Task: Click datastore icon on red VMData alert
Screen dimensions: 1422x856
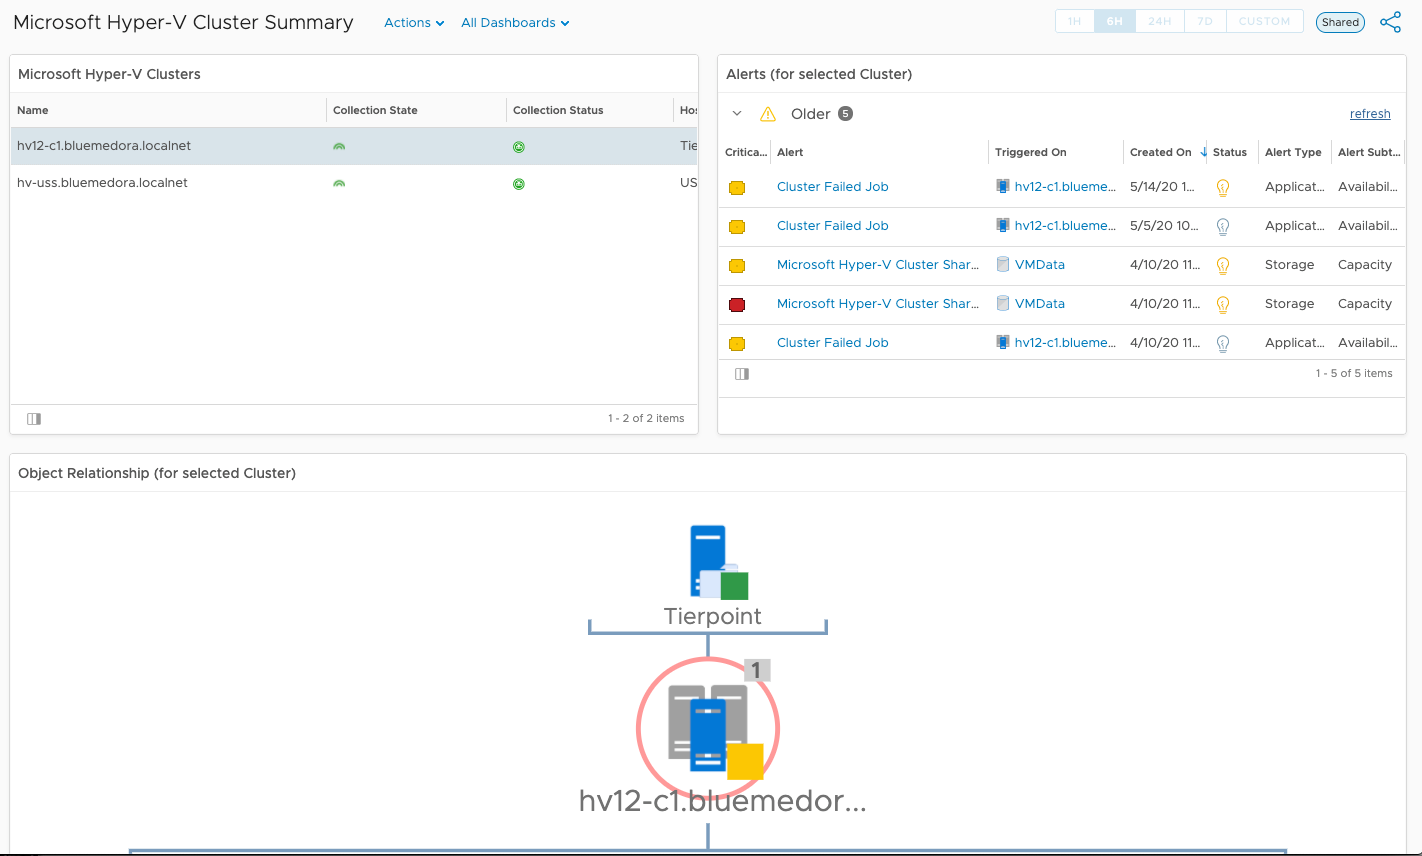Action: [1003, 303]
